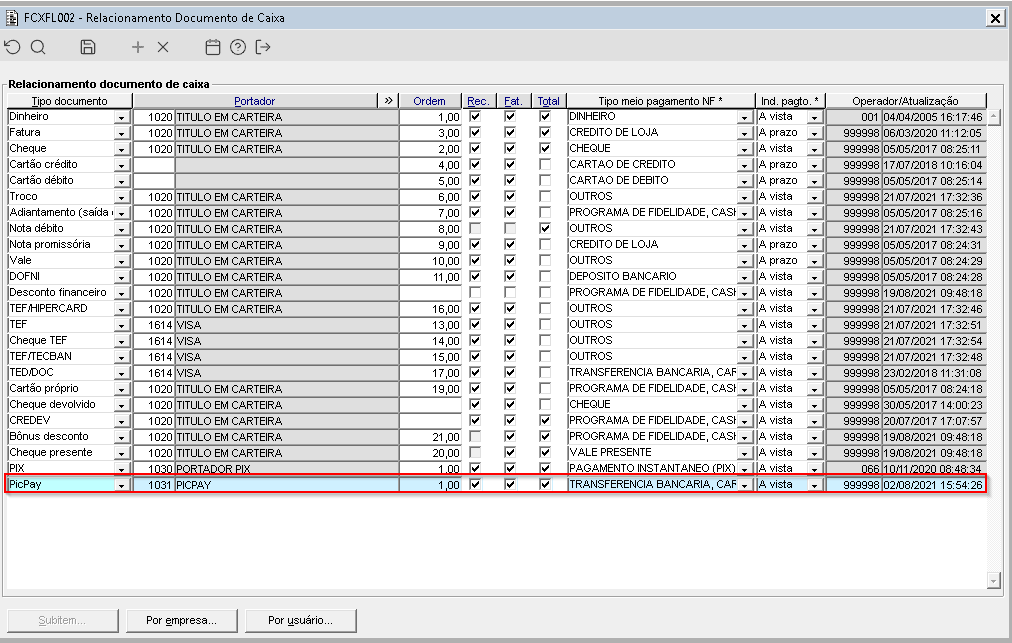The image size is (1012, 643).
Task: Toggle Fat. checkbox in PIX row
Action: click(510, 468)
